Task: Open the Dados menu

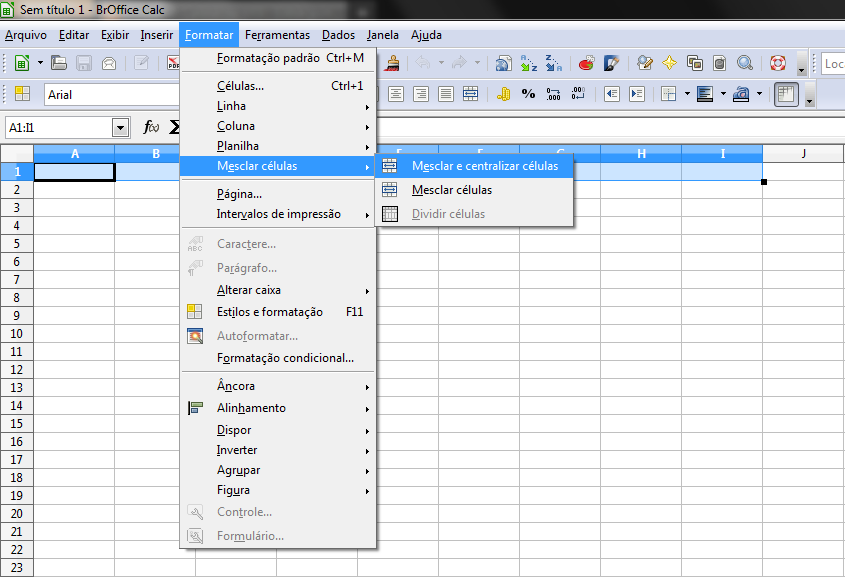Action: pyautogui.click(x=338, y=35)
